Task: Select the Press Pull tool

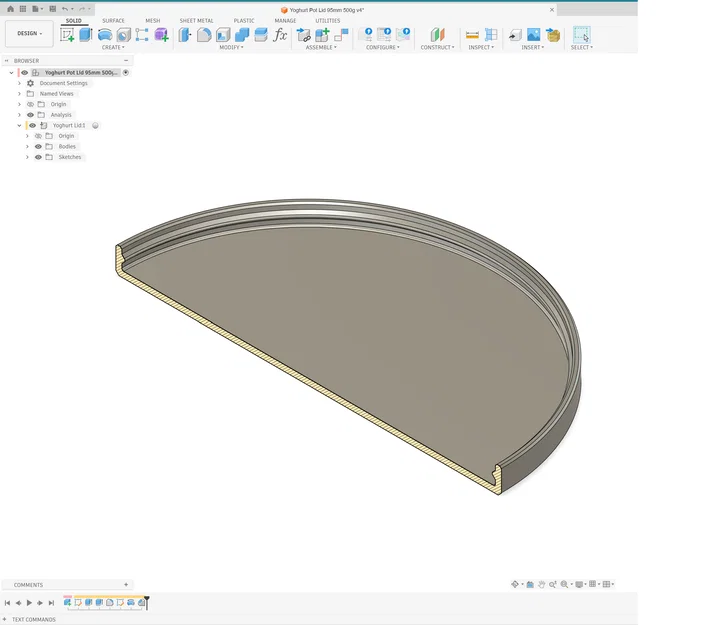Action: 185,35
